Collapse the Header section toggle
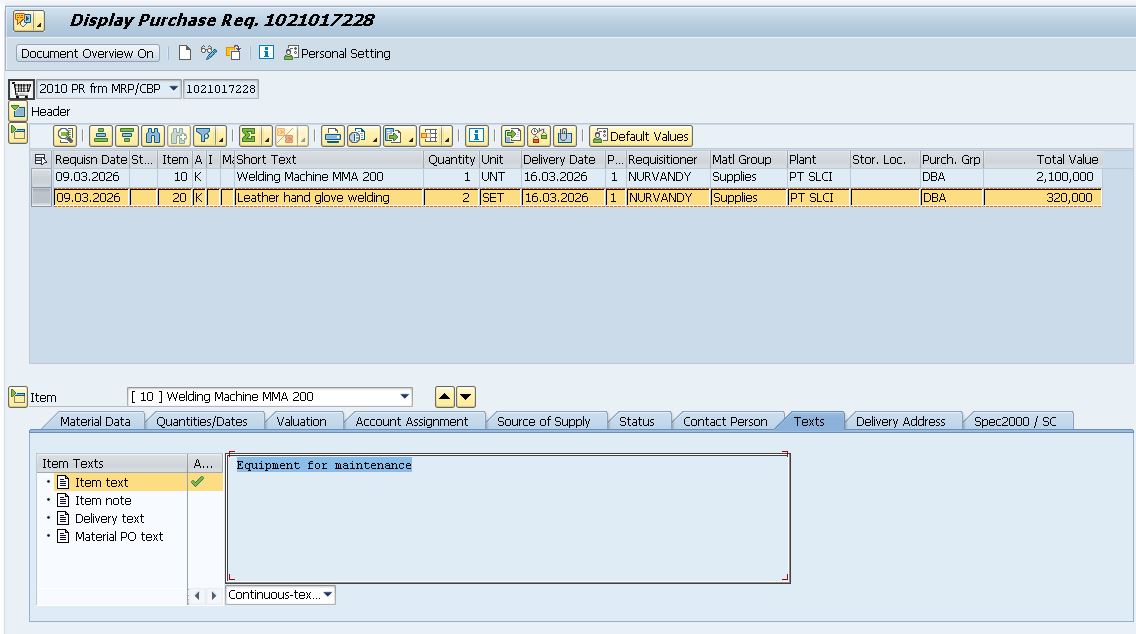This screenshot has height=634, width=1136. [x=18, y=111]
